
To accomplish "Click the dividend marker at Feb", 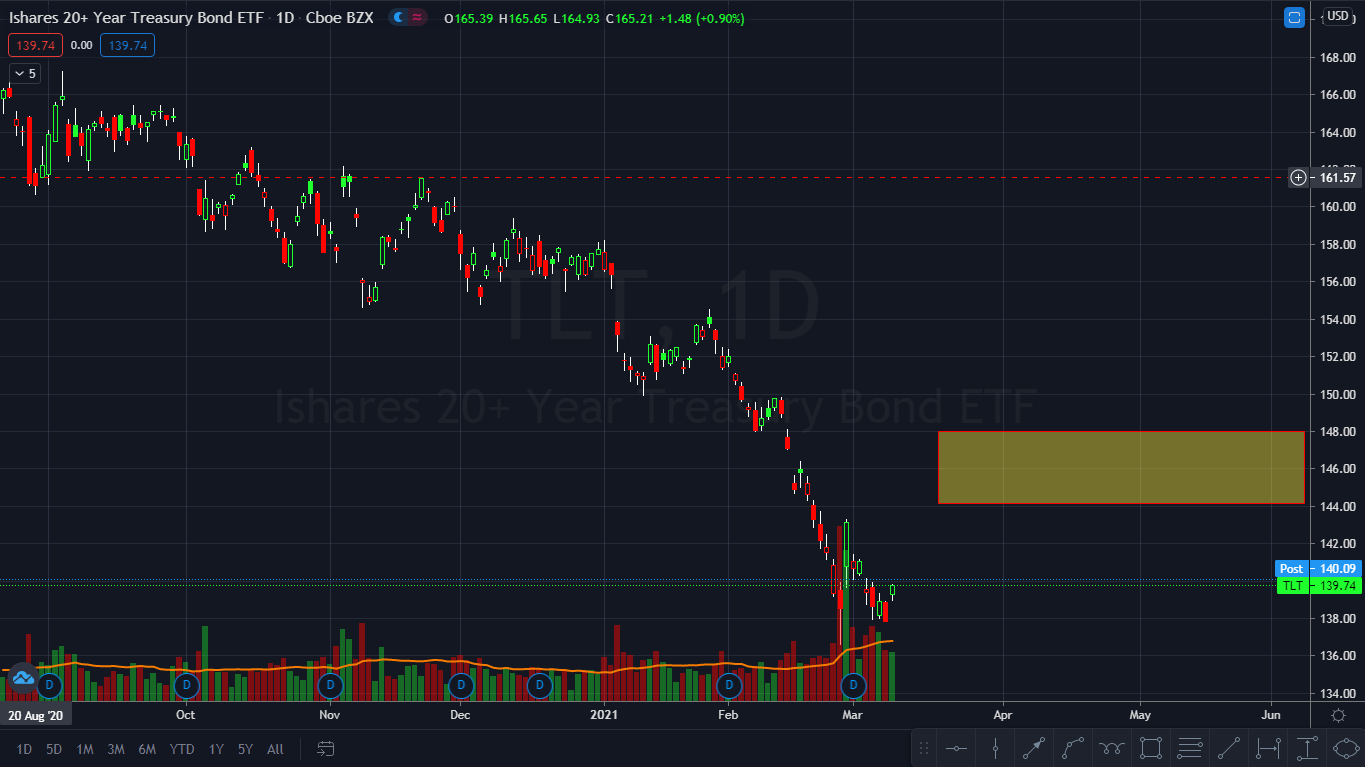I will pyautogui.click(x=729, y=685).
